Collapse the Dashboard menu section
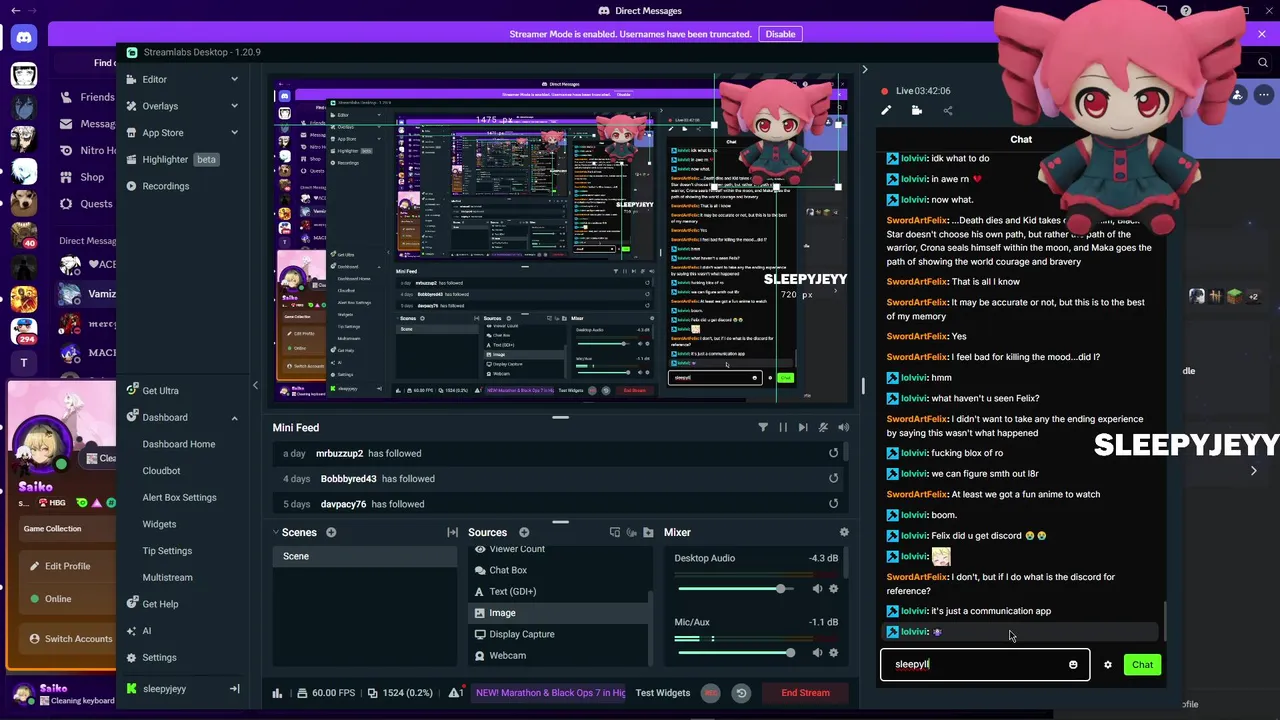Viewport: 1280px width, 720px height. (234, 418)
